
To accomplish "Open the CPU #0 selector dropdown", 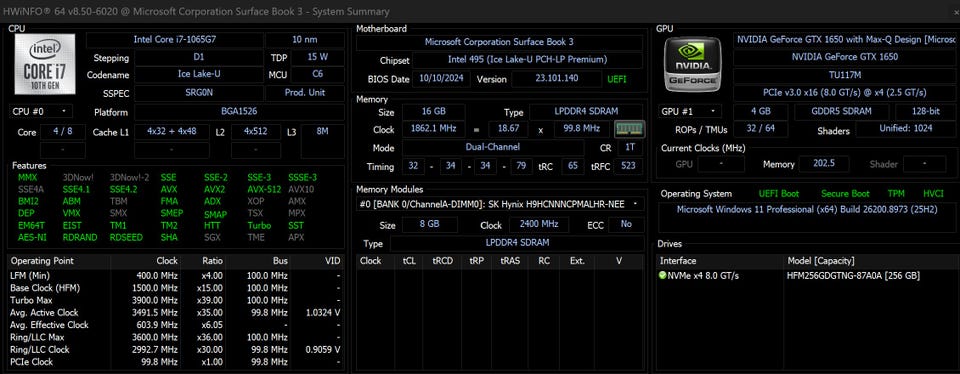I will (41, 112).
